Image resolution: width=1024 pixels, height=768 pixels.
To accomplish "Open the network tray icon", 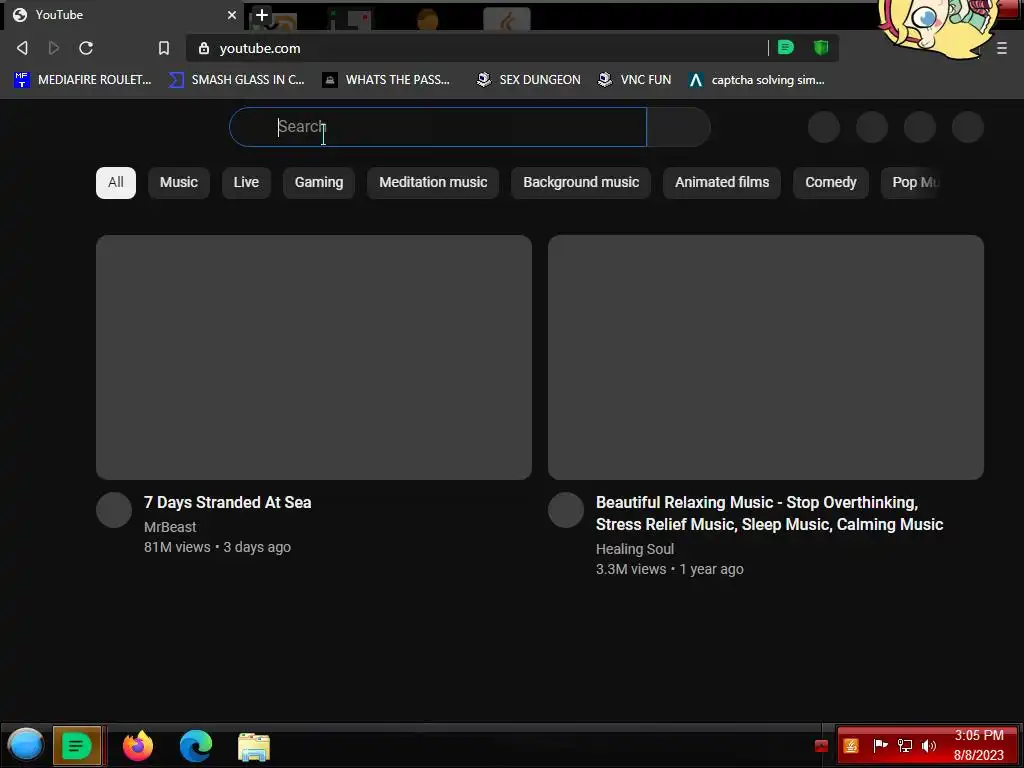I will 904,746.
